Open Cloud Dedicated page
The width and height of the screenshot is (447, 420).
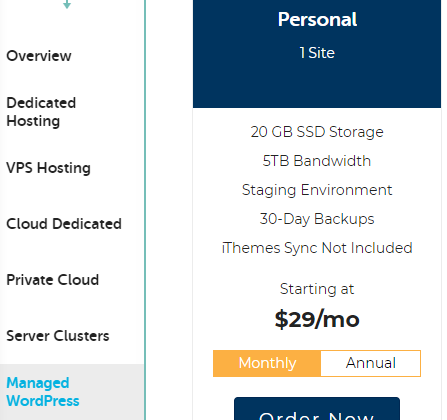[x=64, y=224]
